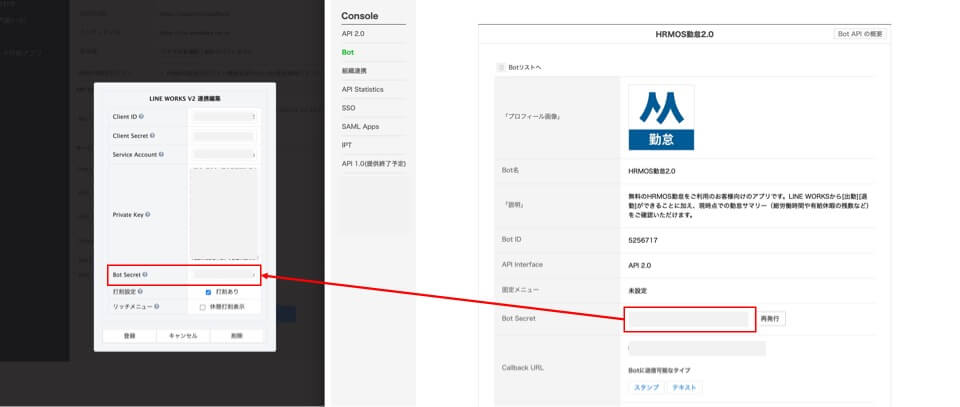This screenshot has width=960, height=407.
Task: Click help icon next to Client Secret
Action: coord(152,136)
